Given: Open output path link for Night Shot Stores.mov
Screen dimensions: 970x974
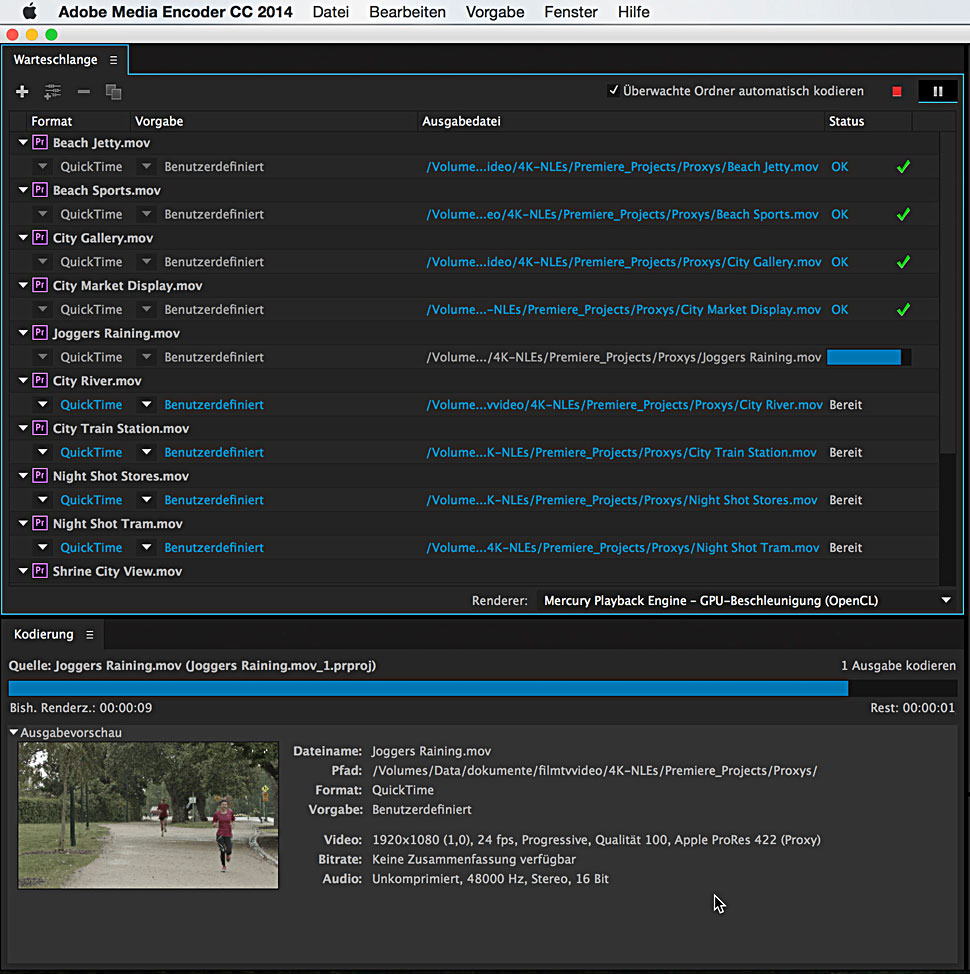Looking at the screenshot, I should pyautogui.click(x=622, y=499).
